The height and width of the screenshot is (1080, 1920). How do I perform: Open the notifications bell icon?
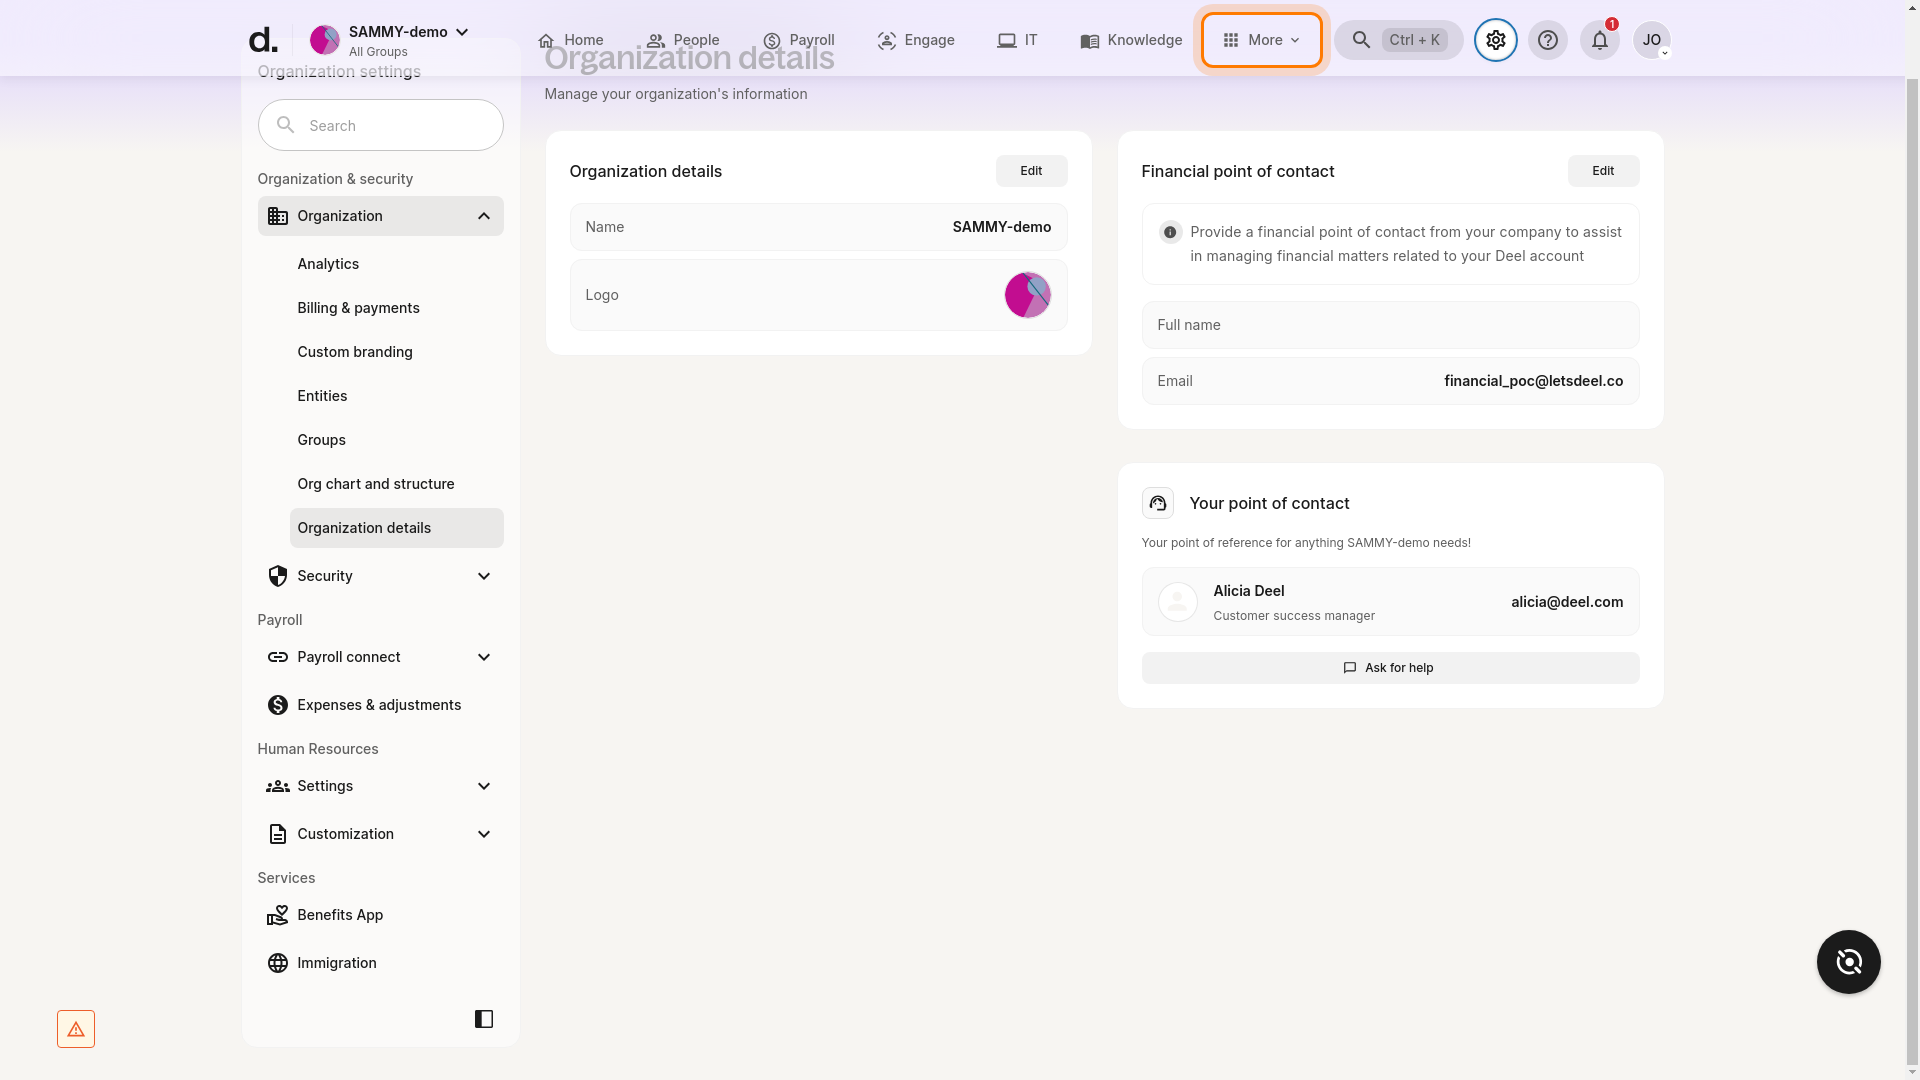coord(1598,40)
